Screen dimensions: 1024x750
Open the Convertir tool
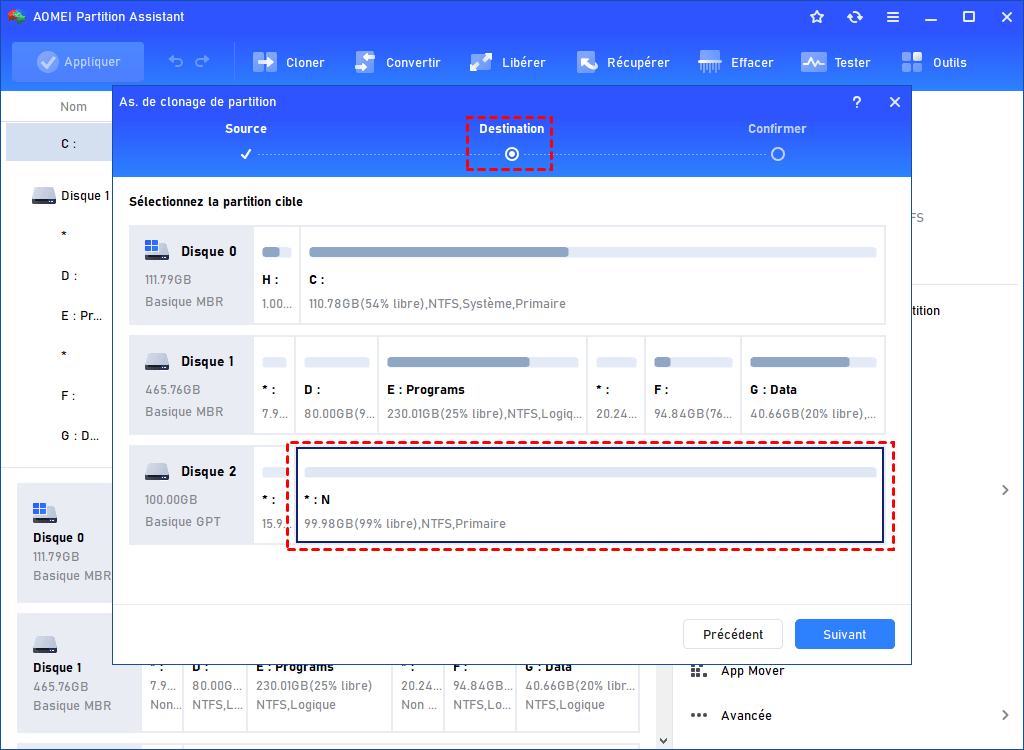tap(398, 62)
